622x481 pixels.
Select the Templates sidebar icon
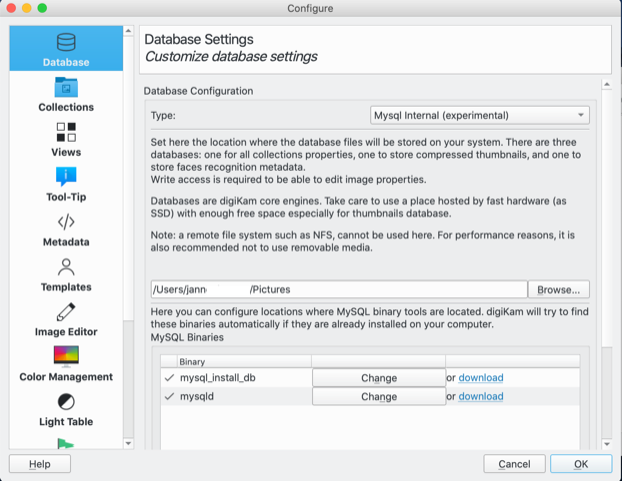[66, 268]
